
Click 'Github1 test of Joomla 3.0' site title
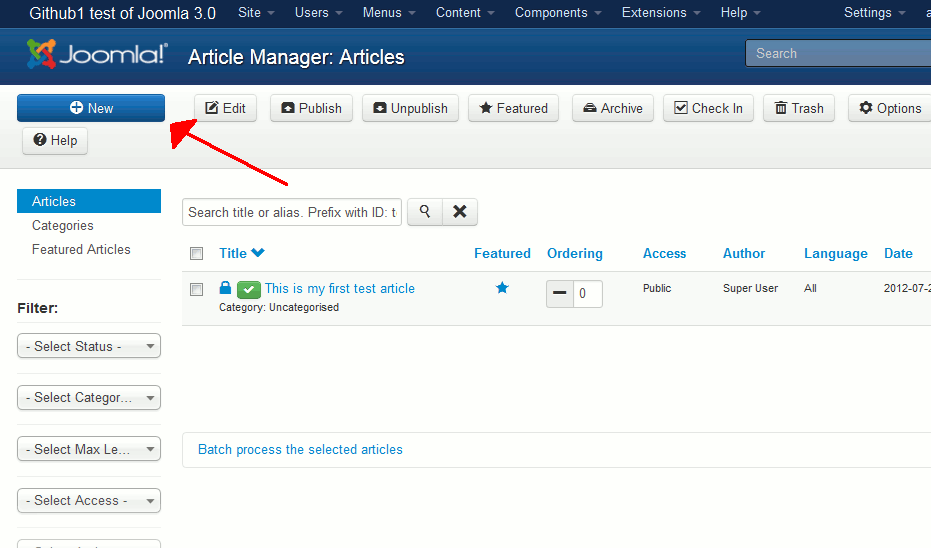122,13
